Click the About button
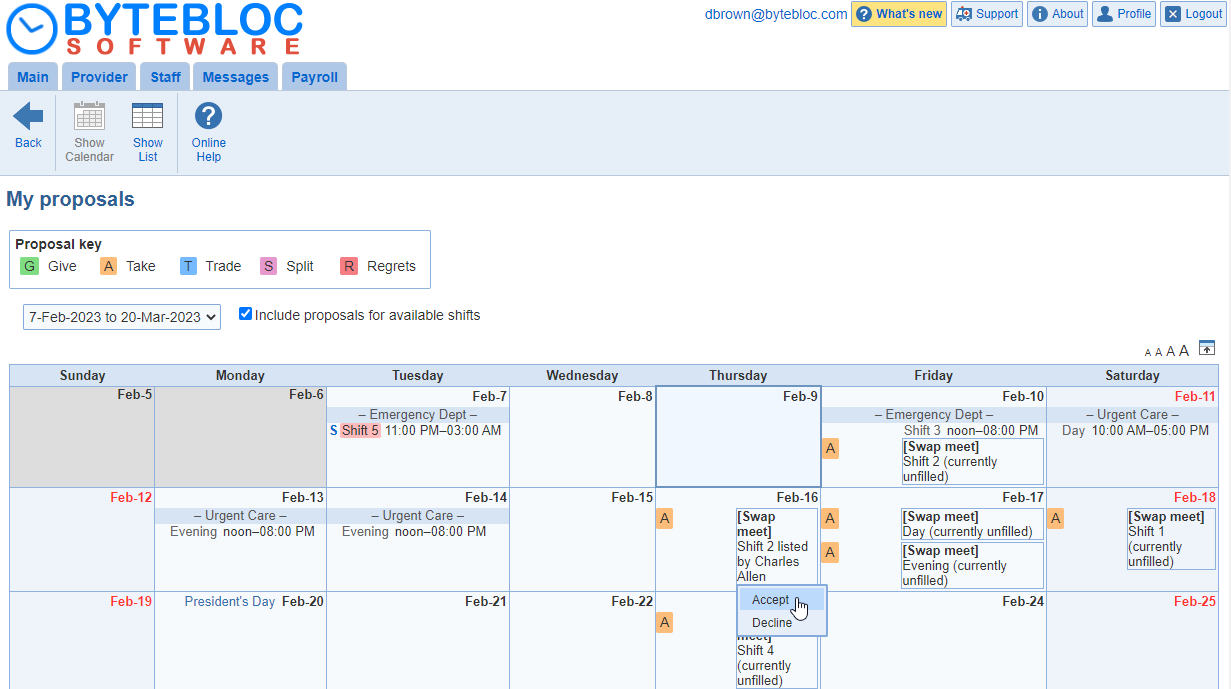The height and width of the screenshot is (689, 1231). pyautogui.click(x=1057, y=14)
